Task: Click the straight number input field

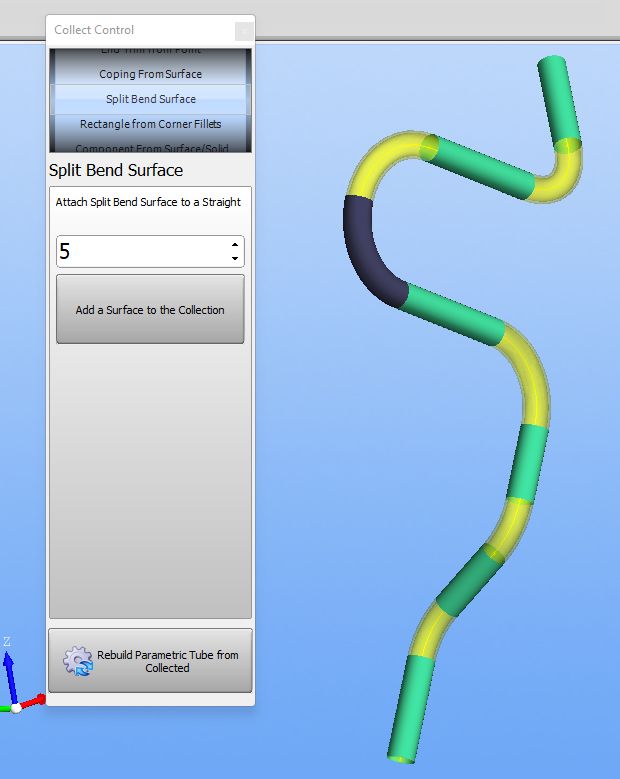Action: tap(140, 251)
